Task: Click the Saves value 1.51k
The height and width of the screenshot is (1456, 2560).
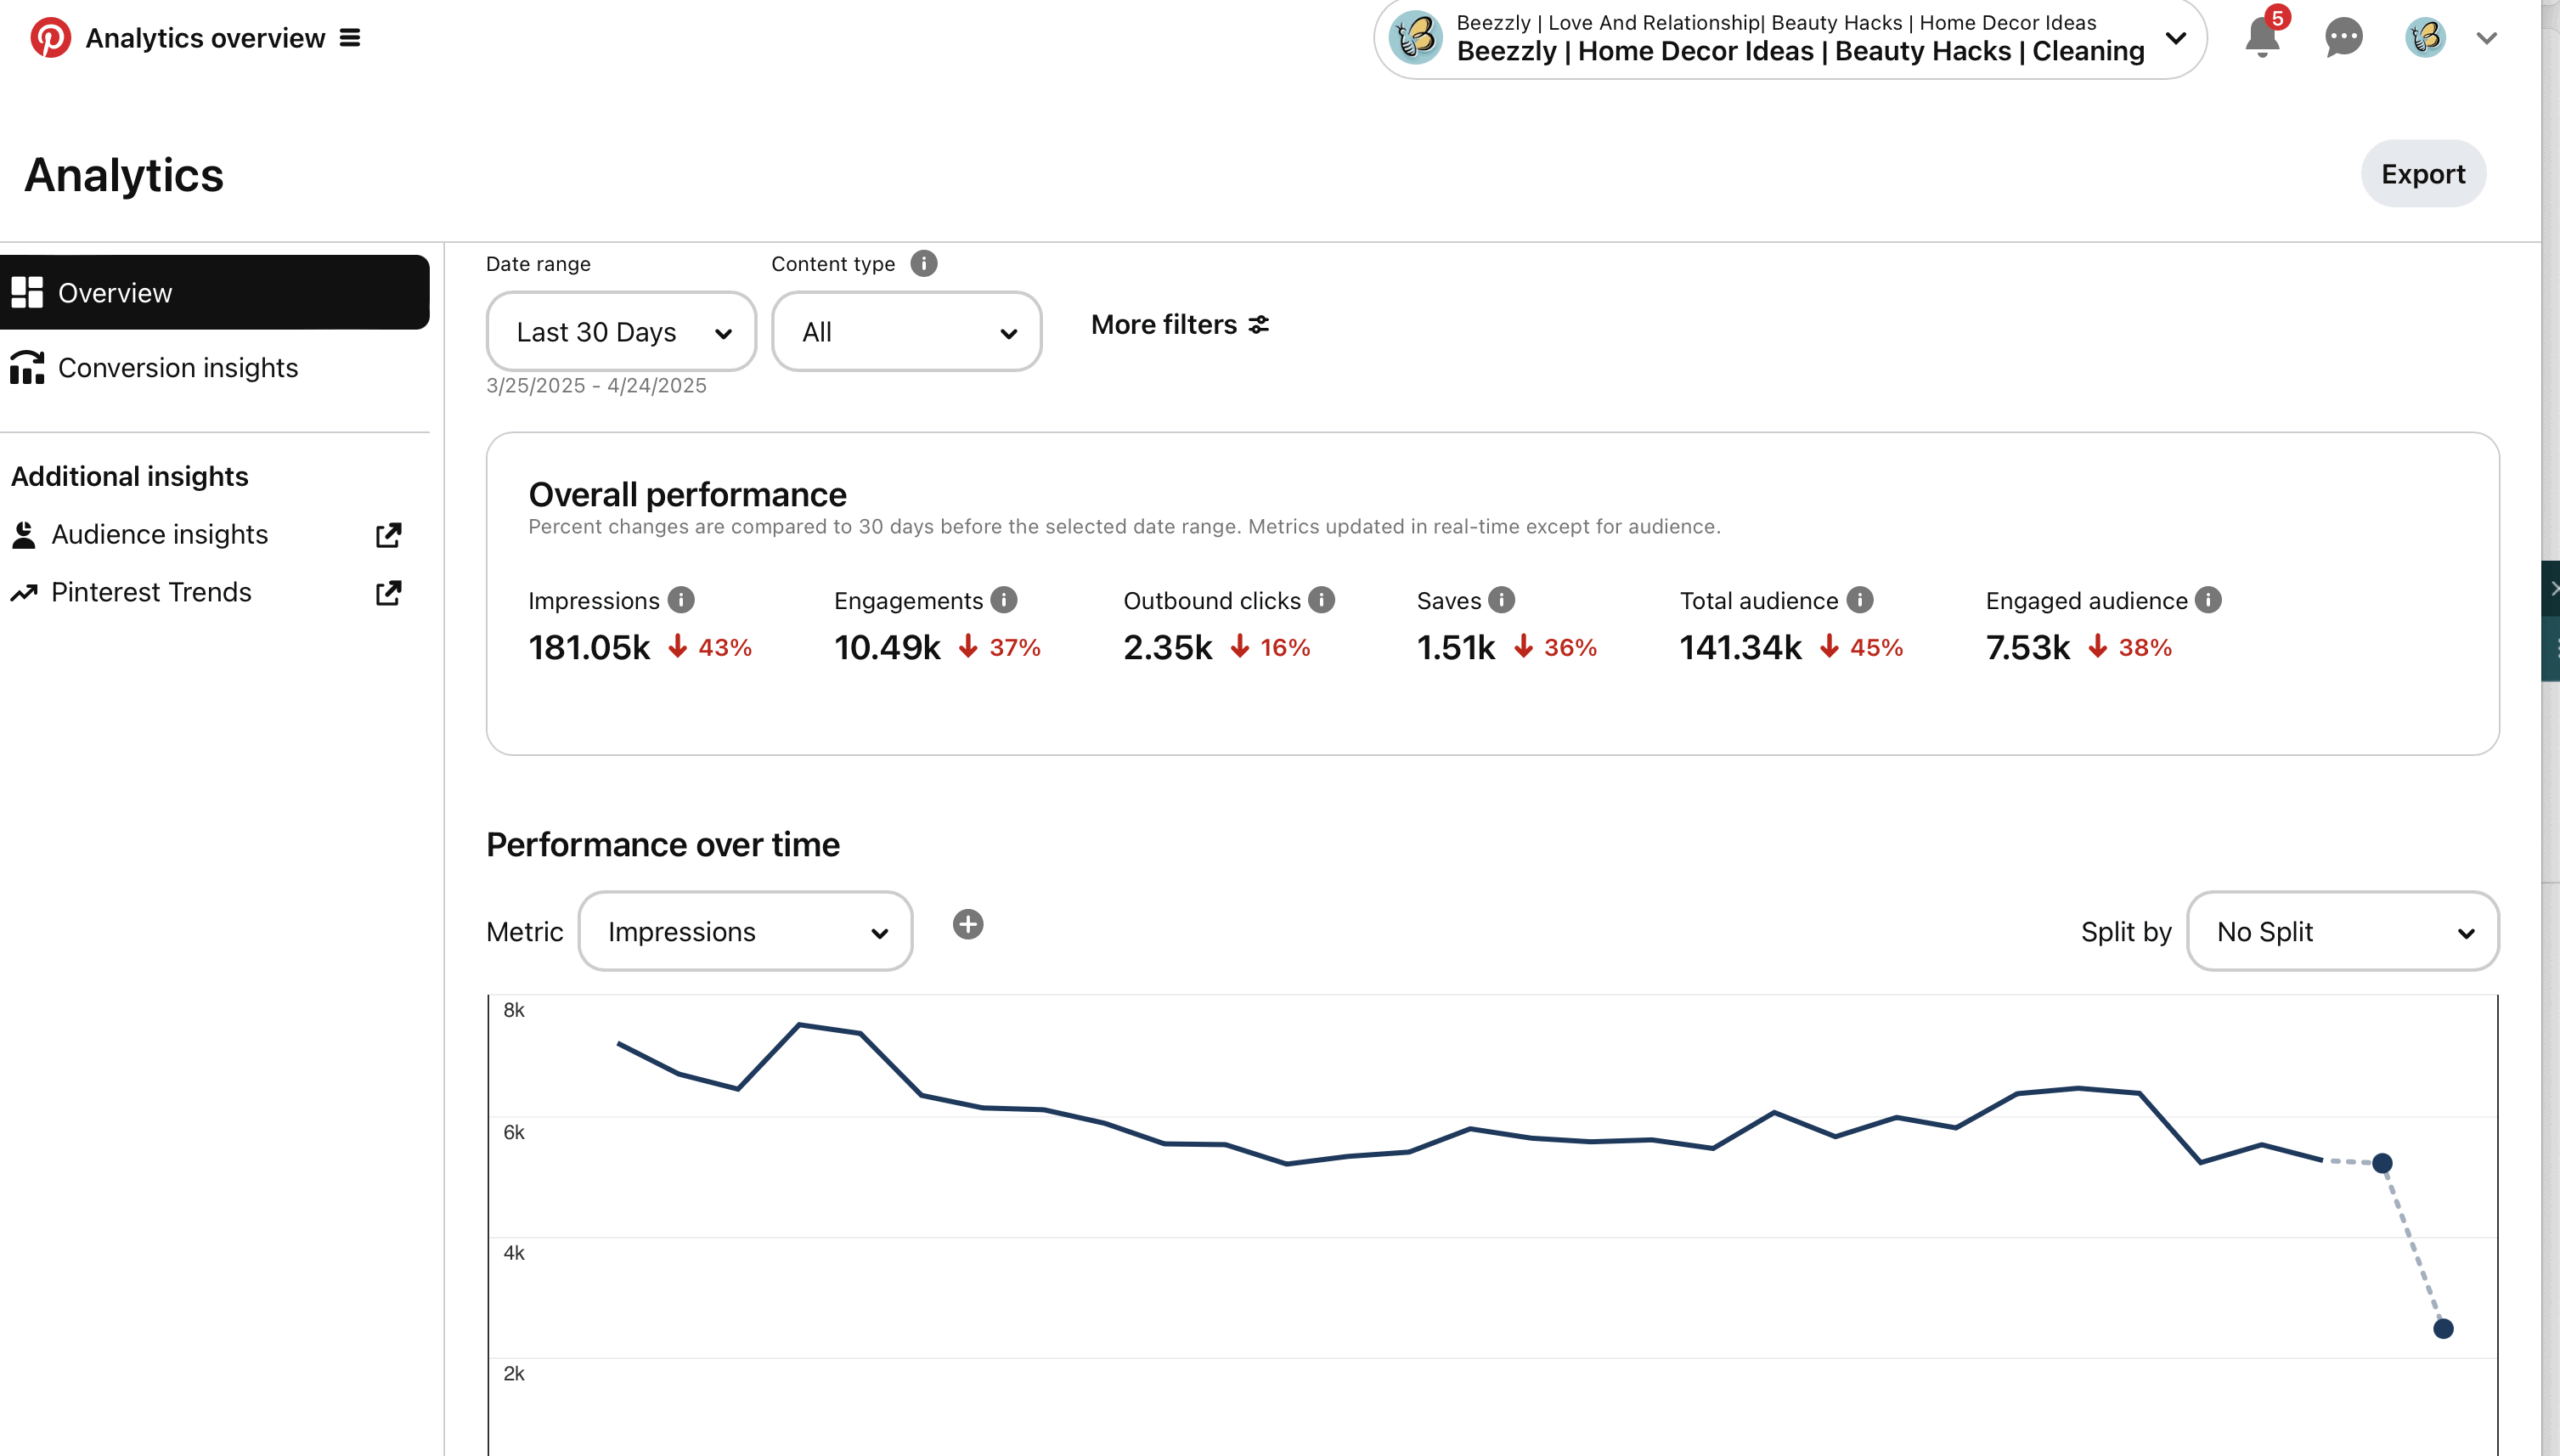Action: [1455, 648]
